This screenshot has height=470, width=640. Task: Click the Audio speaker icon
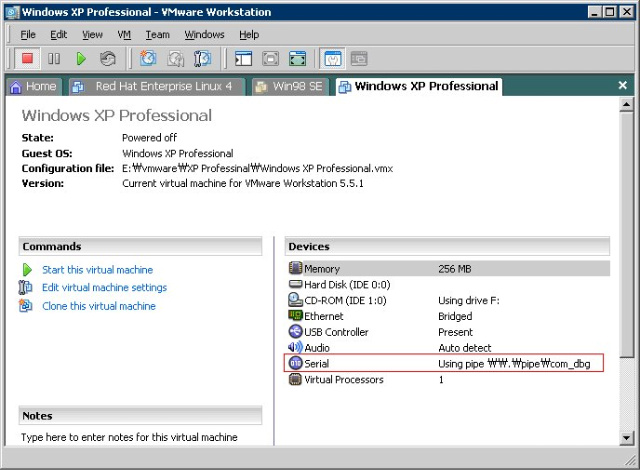coord(295,347)
